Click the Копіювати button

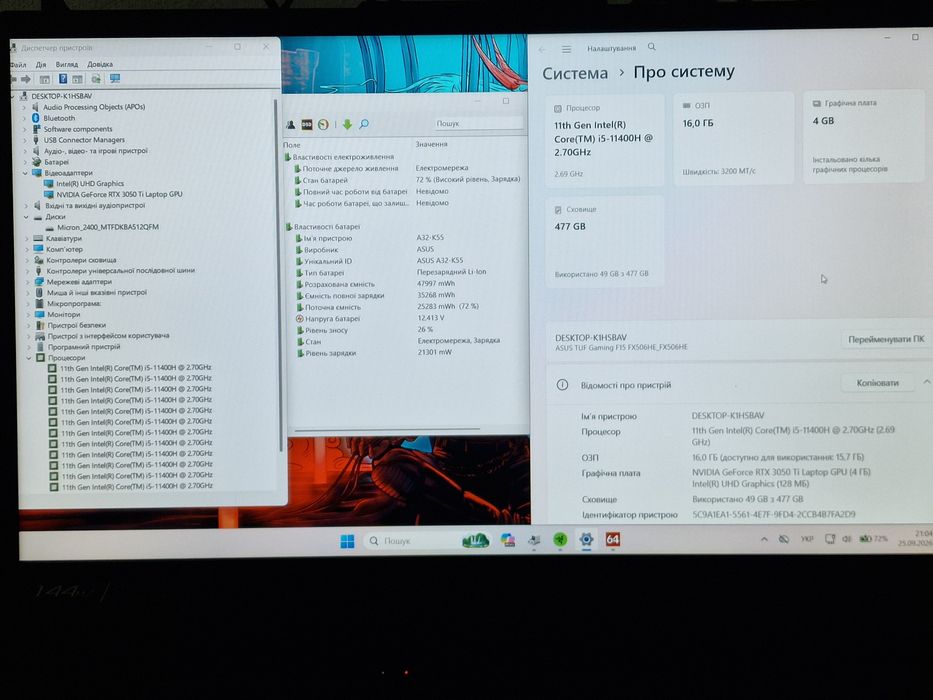(877, 383)
